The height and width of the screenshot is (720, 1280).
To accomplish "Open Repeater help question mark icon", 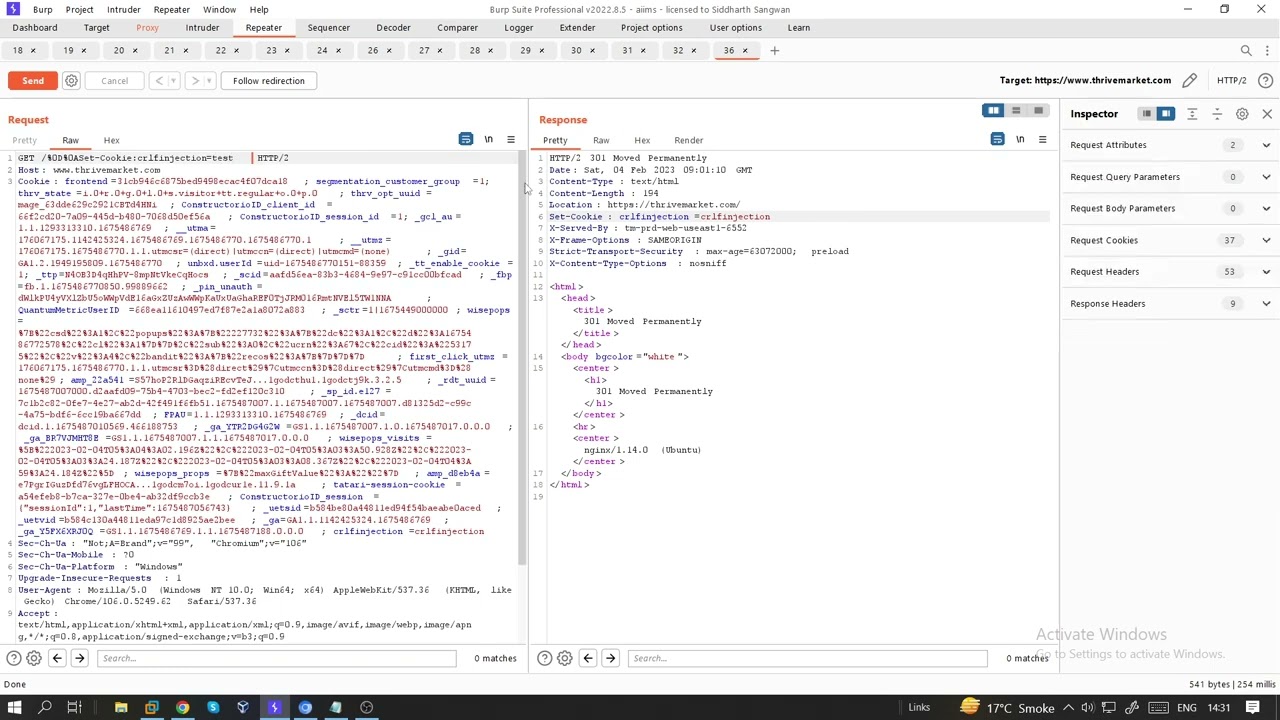I will tap(1266, 81).
